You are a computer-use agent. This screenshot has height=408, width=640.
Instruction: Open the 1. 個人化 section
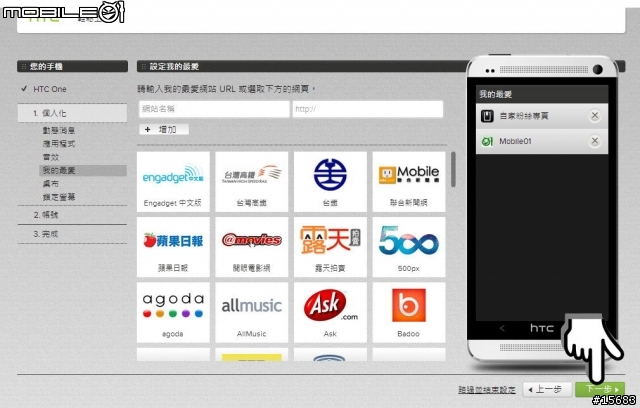(x=72, y=113)
